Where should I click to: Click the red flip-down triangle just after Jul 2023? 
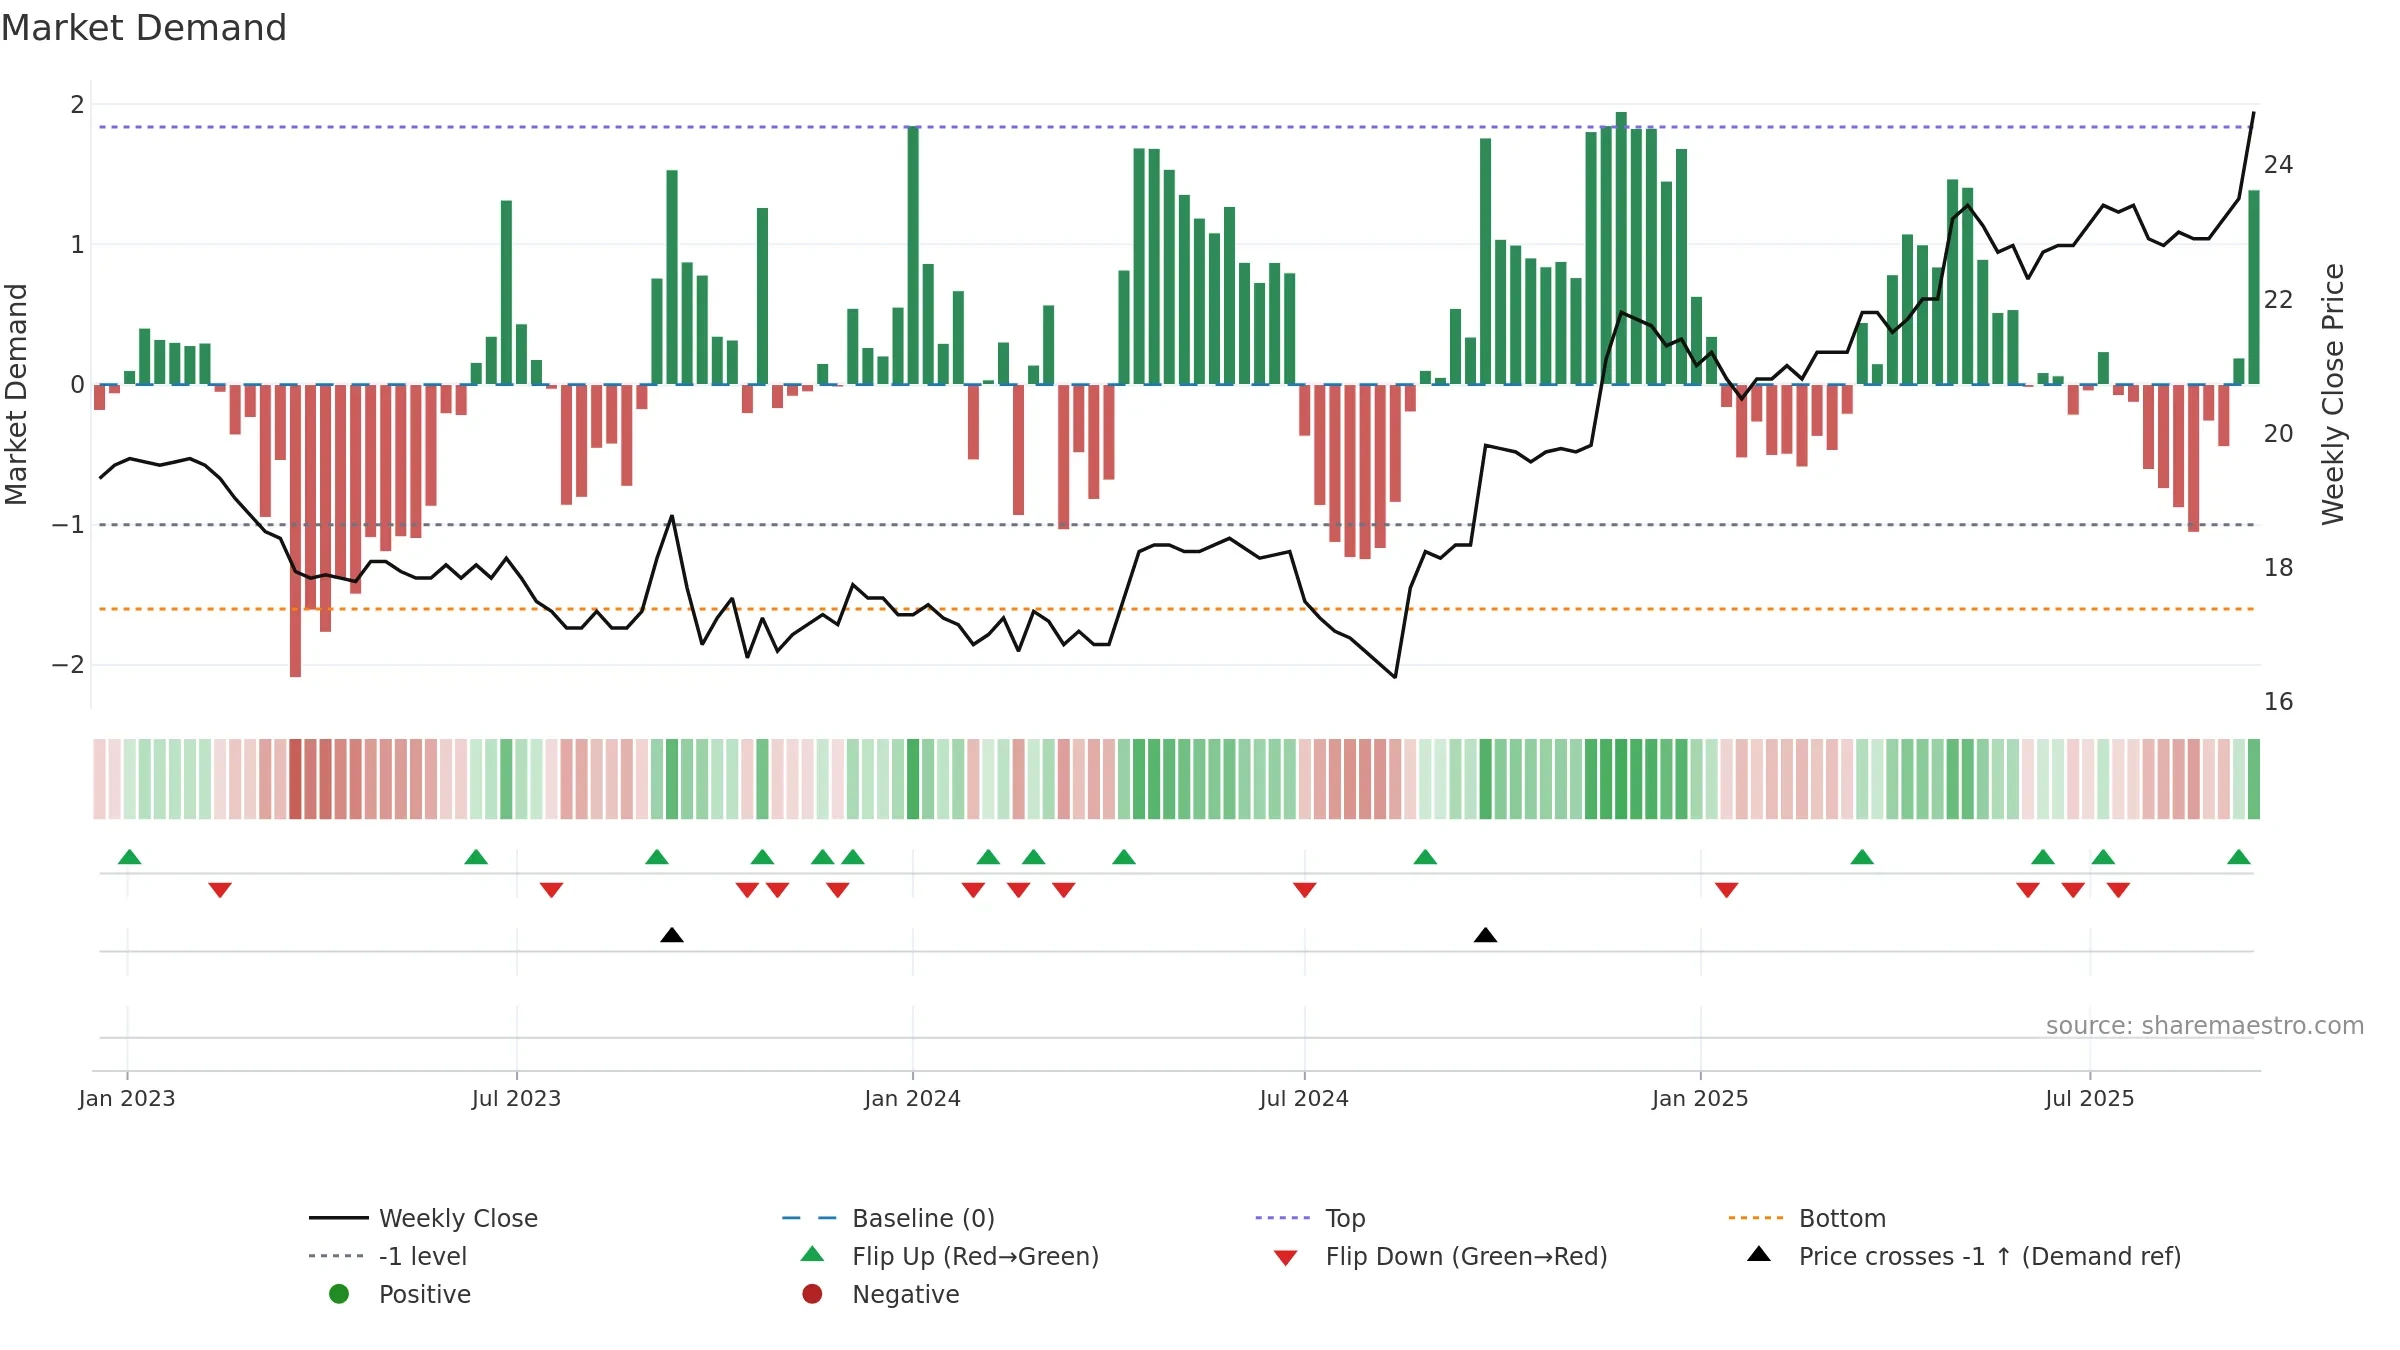coord(551,890)
